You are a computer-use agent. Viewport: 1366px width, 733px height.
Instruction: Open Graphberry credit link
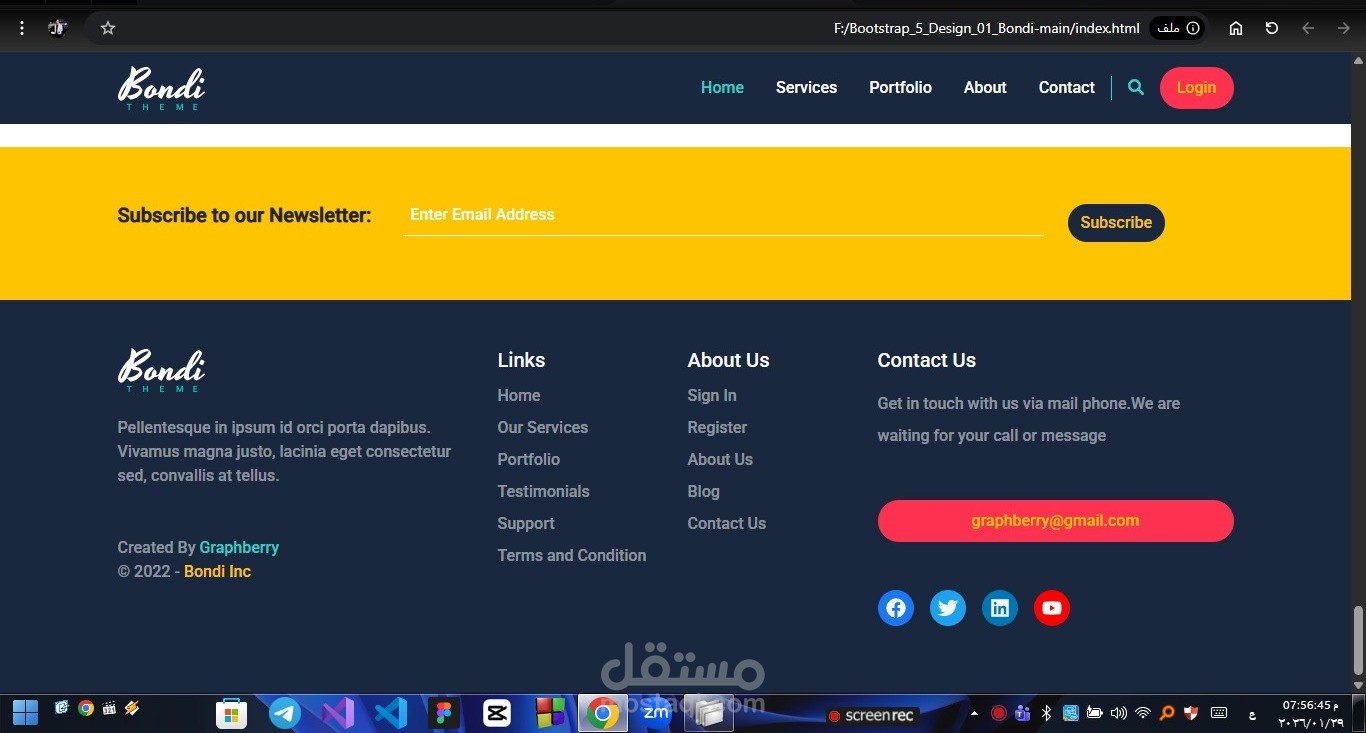click(x=239, y=548)
